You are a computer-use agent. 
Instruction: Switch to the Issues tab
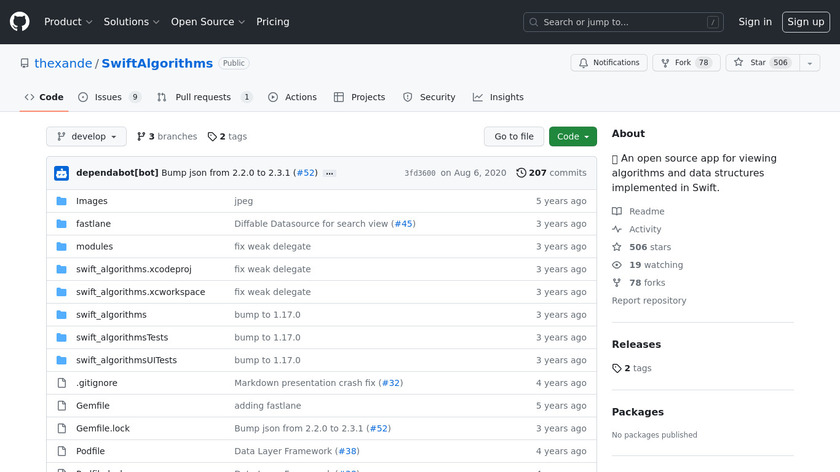(x=108, y=97)
